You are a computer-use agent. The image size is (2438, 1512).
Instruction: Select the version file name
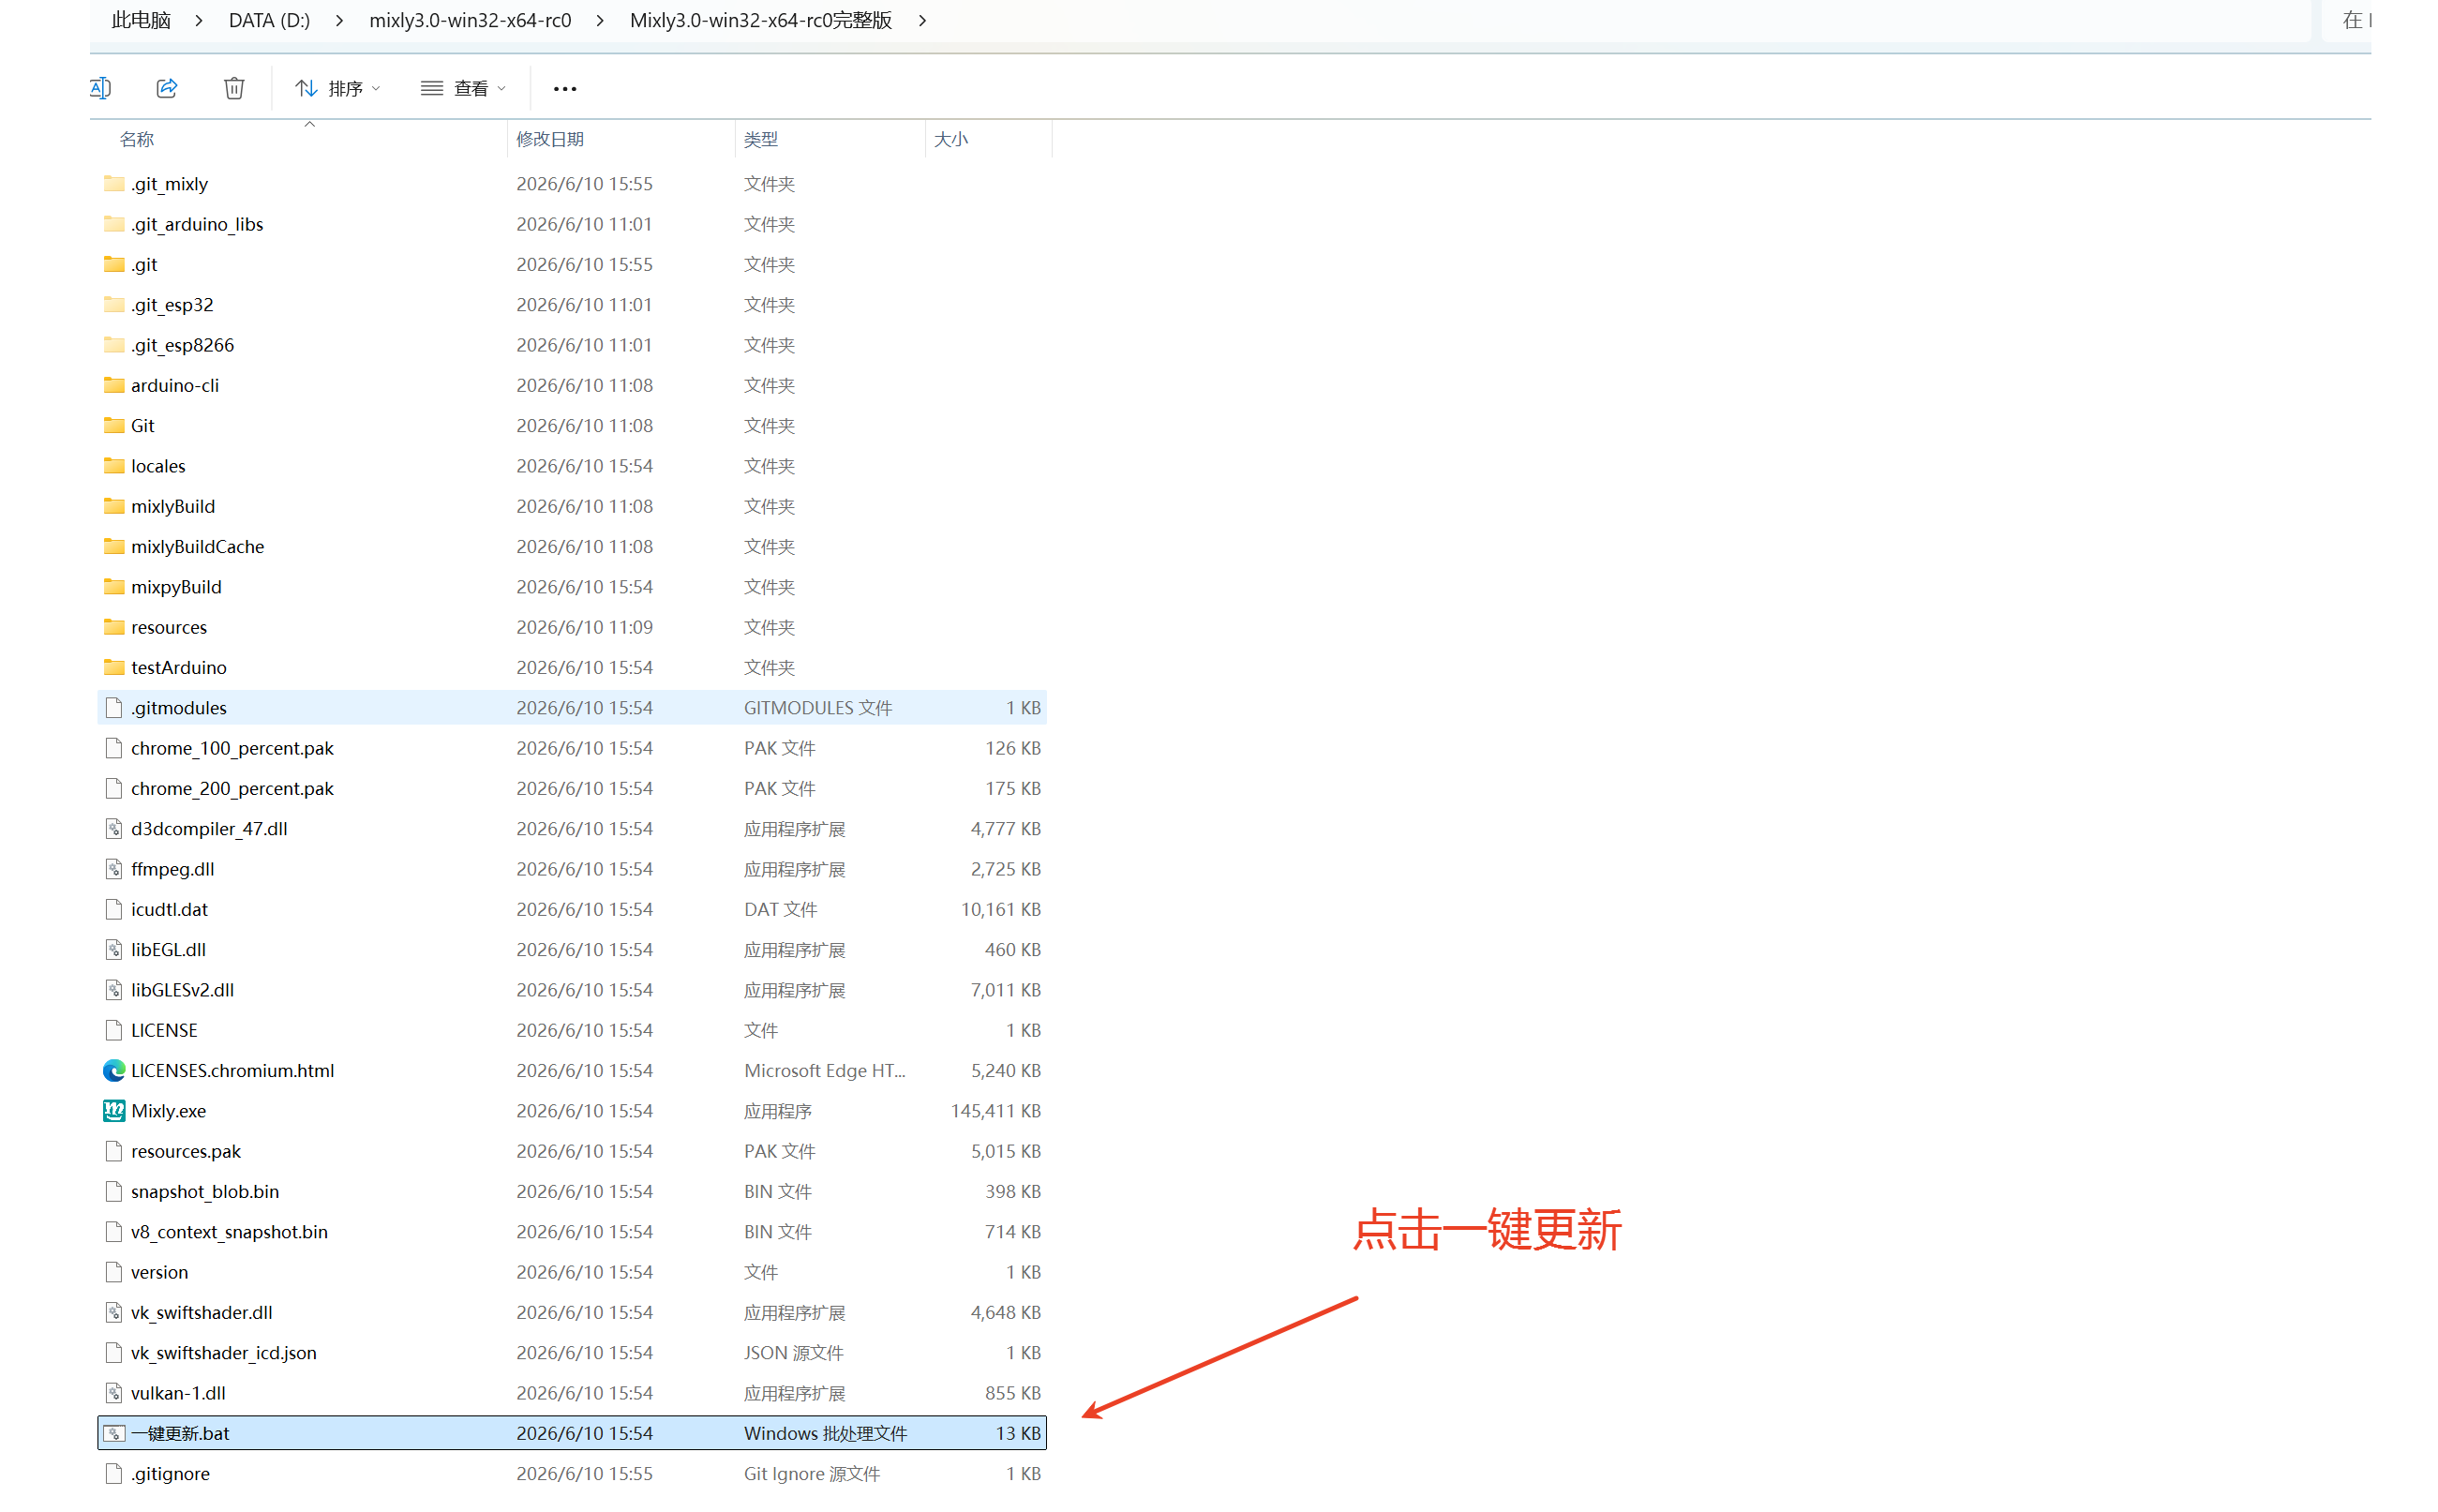(159, 1272)
